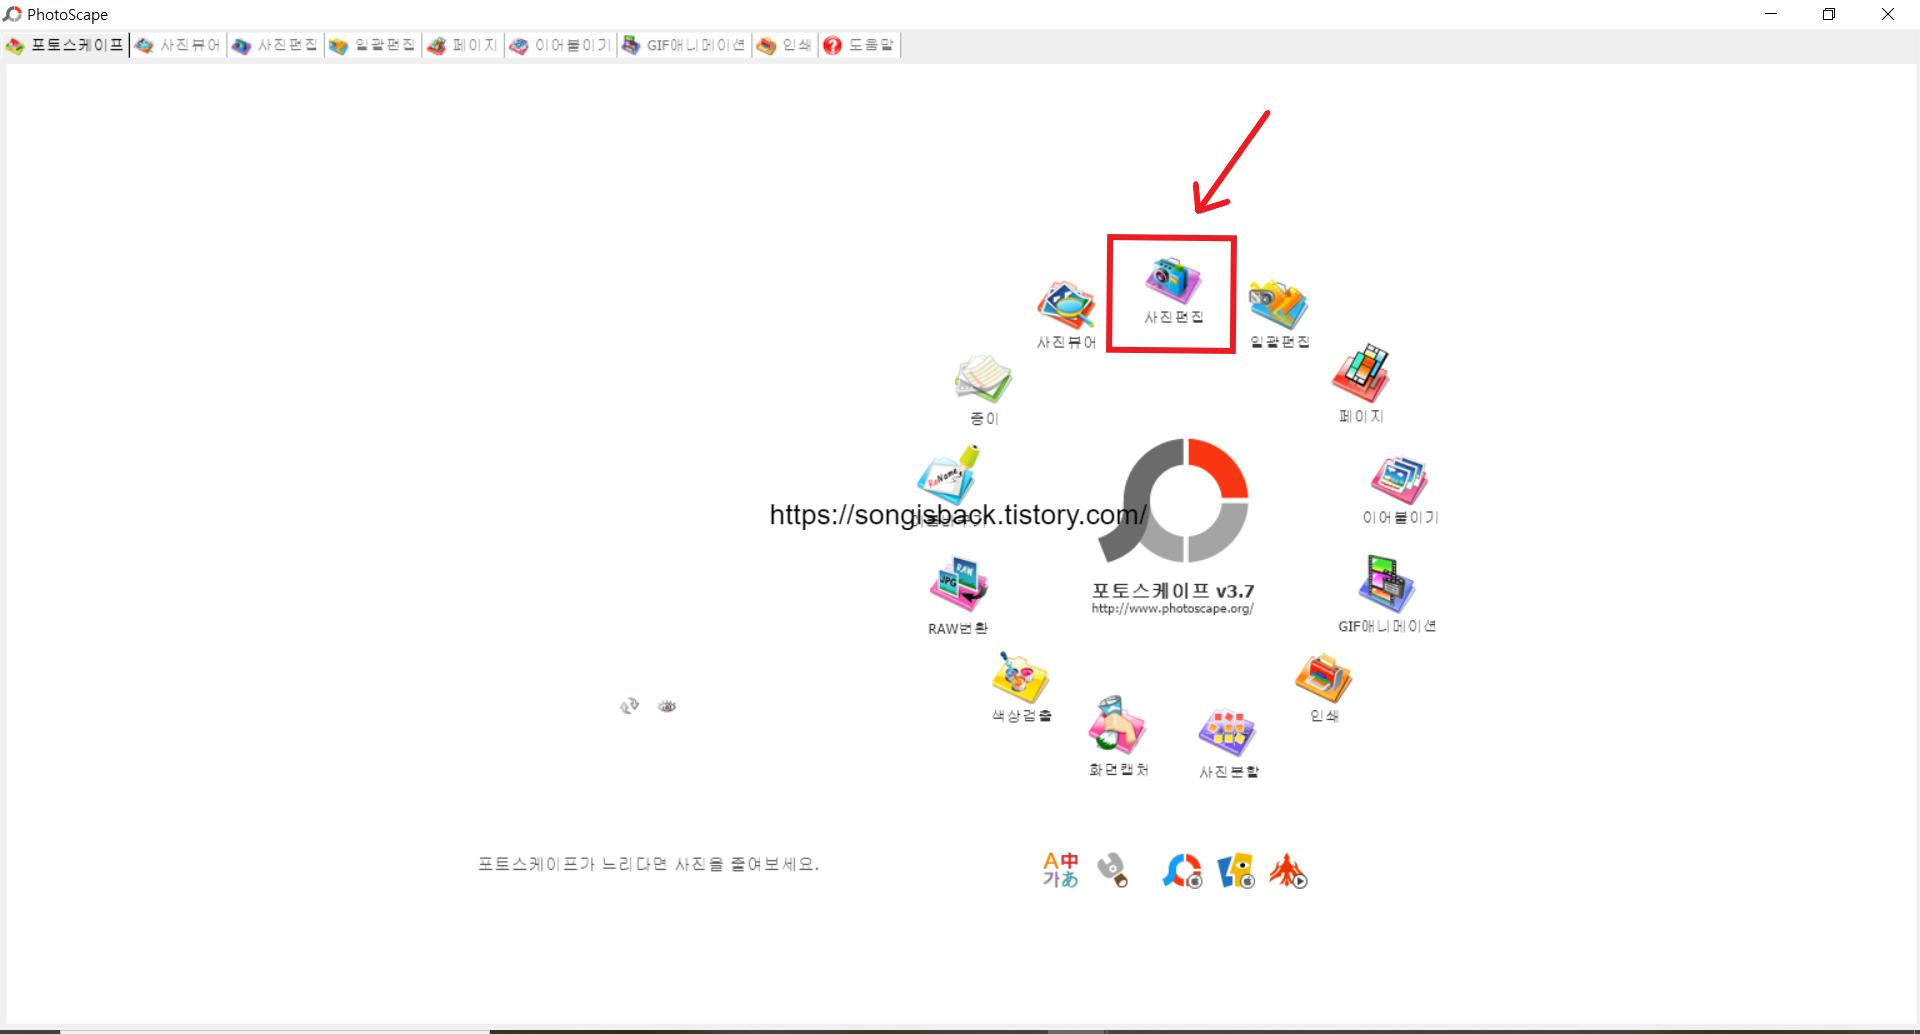The image size is (1920, 1034).
Task: Click the small refresh arrows icon
Action: pyautogui.click(x=629, y=706)
